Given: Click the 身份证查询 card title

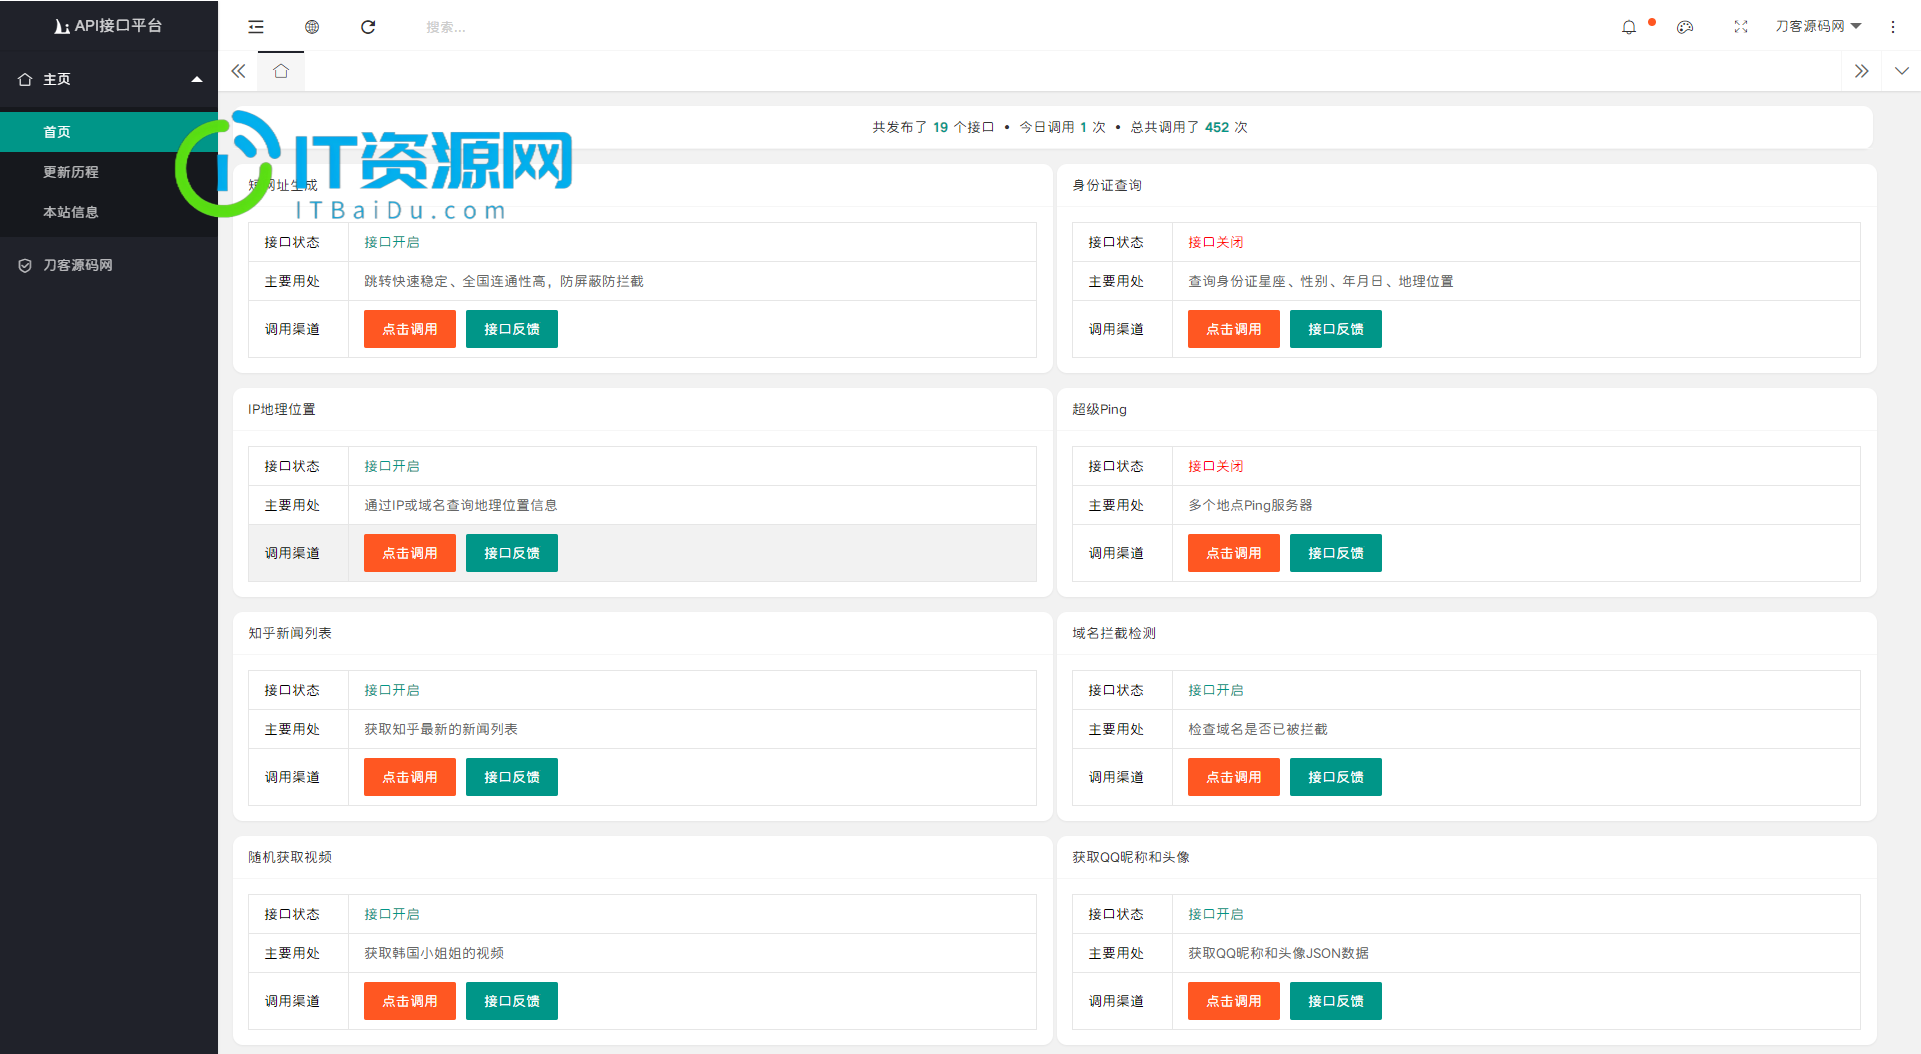Looking at the screenshot, I should coord(1107,185).
